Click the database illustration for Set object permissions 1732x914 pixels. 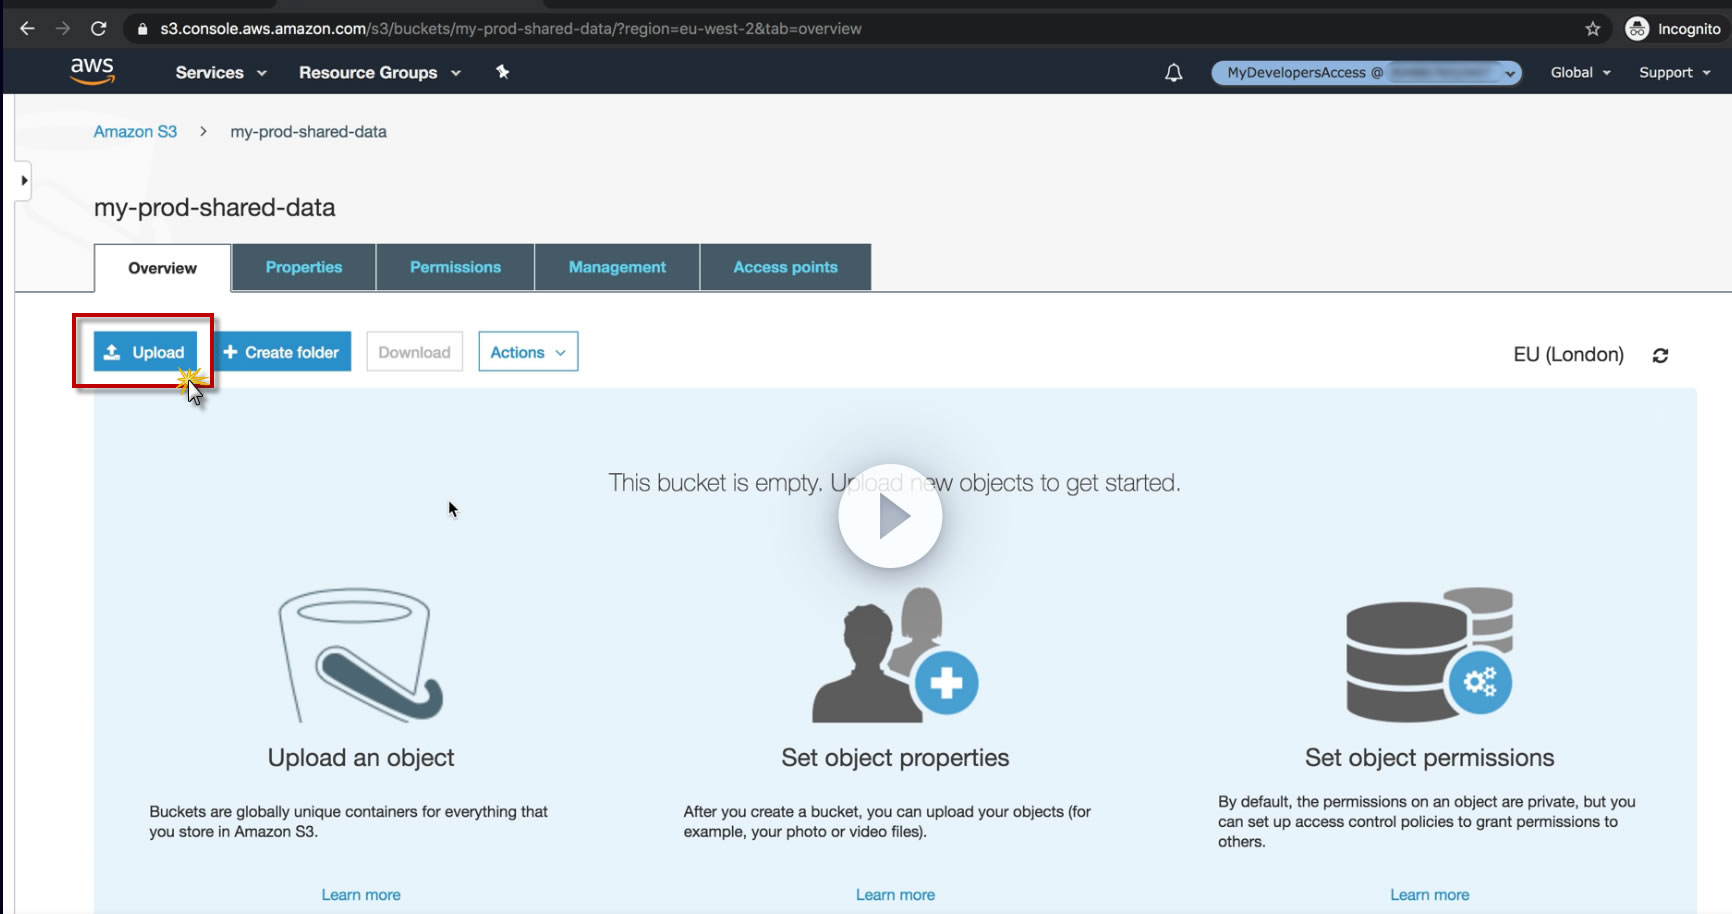point(1429,654)
